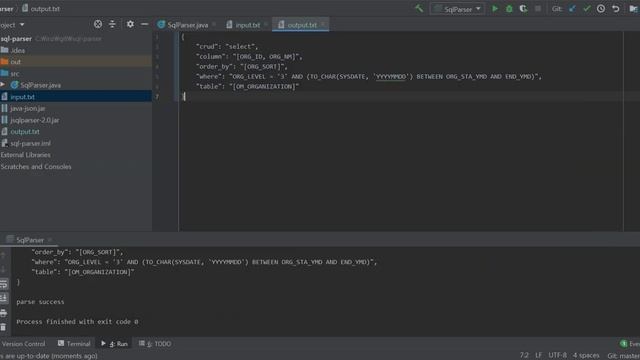This screenshot has width=640, height=360.
Task: Click 'parse success' text in console
Action: (x=40, y=302)
